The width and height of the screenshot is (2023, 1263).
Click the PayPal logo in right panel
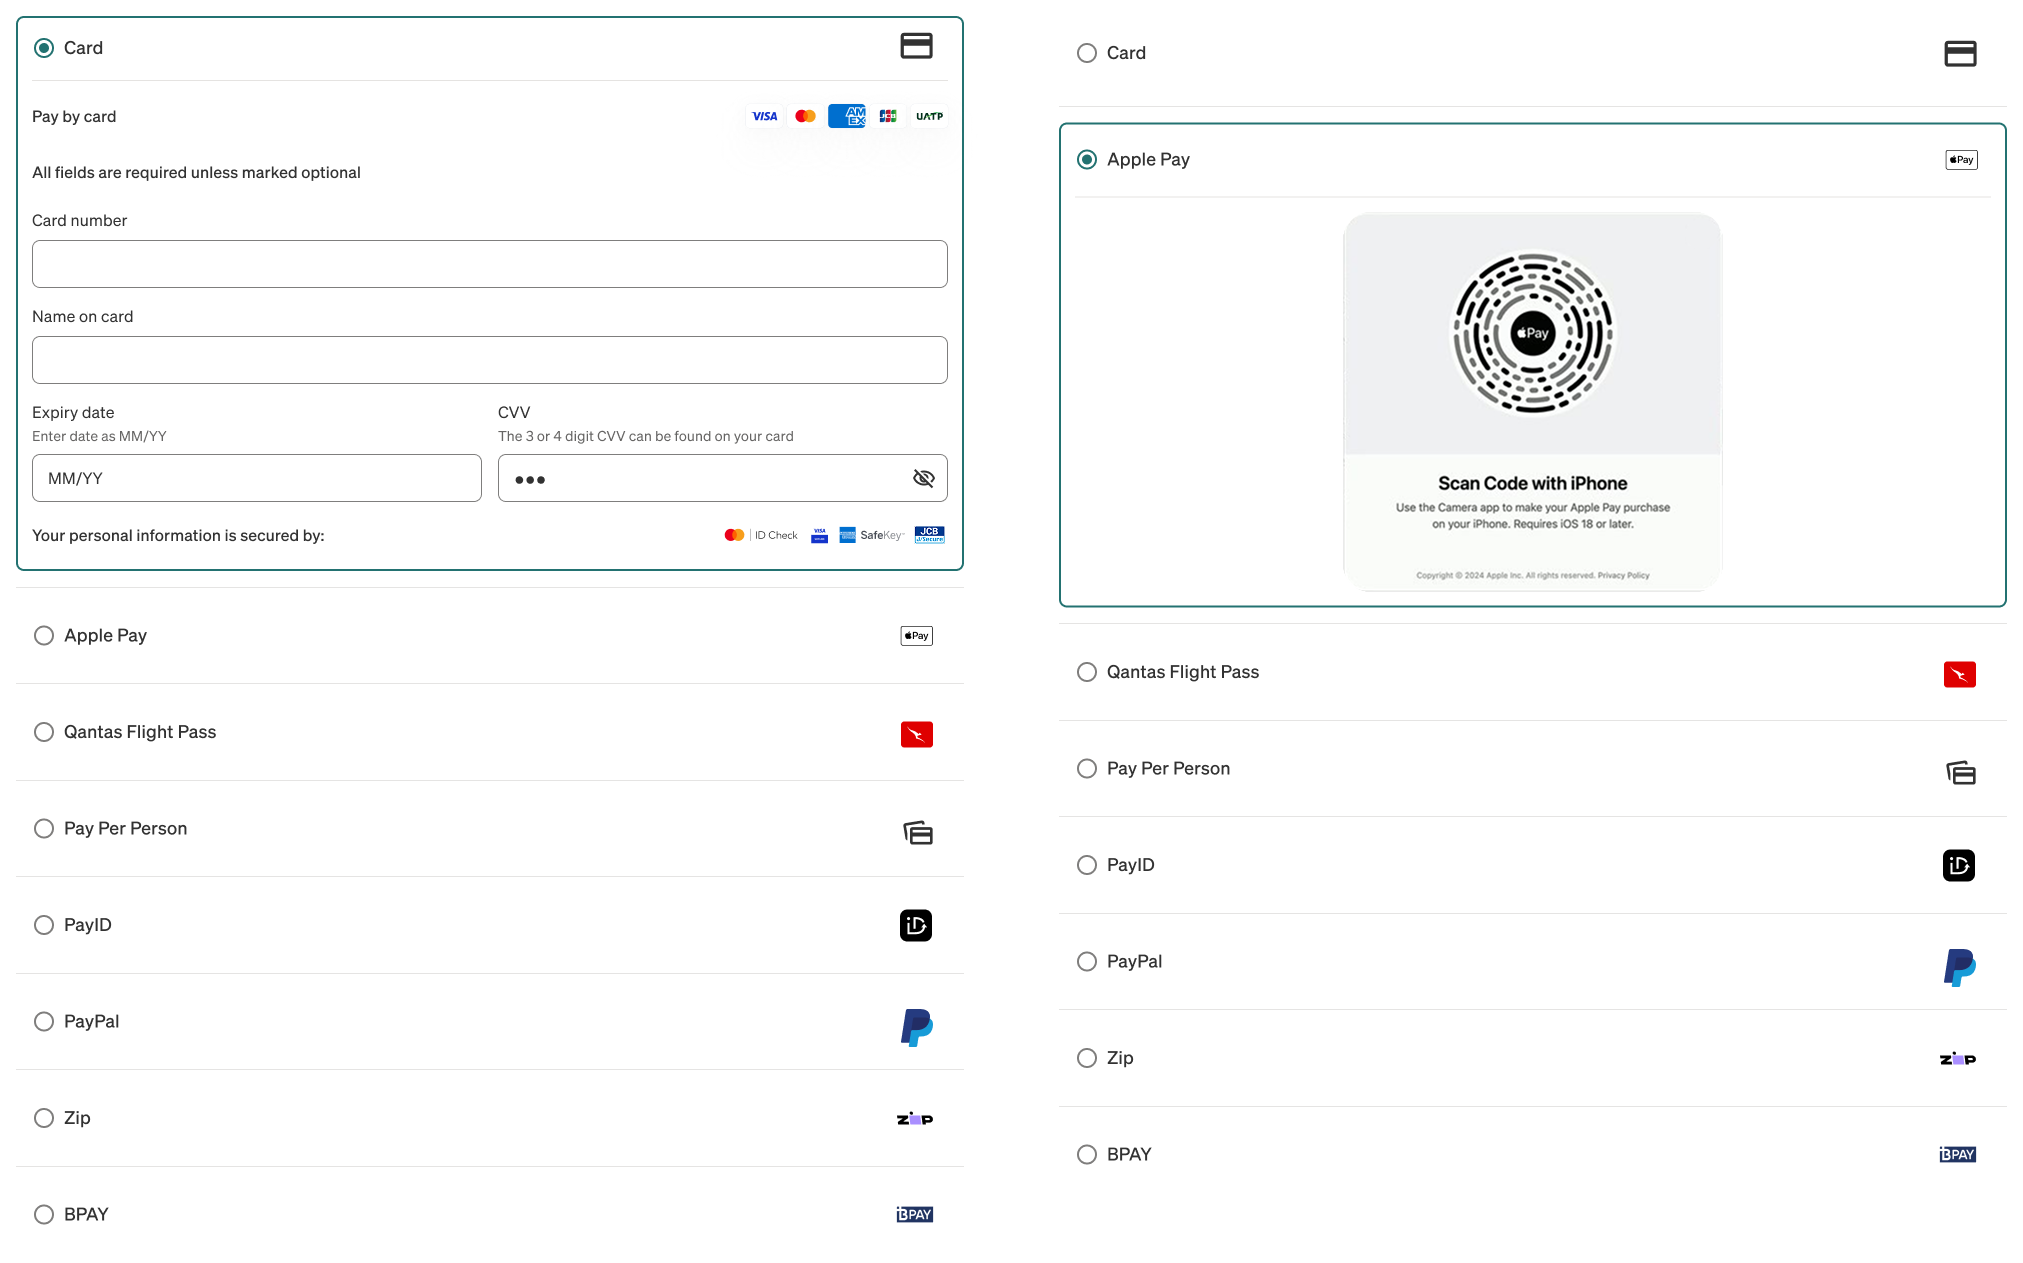click(1960, 967)
